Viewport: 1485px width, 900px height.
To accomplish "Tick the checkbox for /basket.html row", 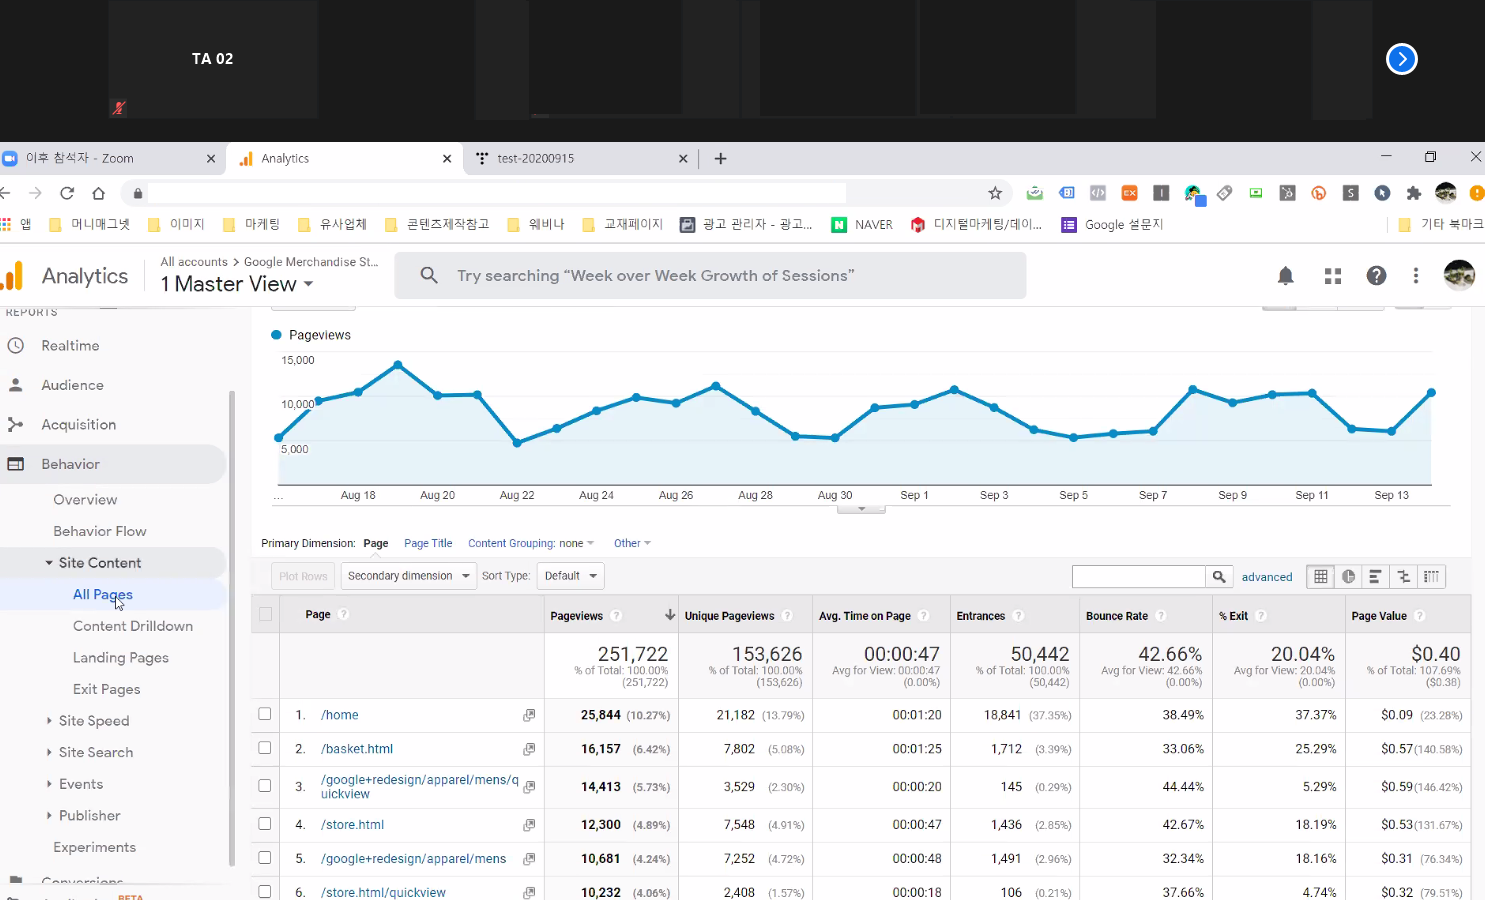I will (265, 748).
